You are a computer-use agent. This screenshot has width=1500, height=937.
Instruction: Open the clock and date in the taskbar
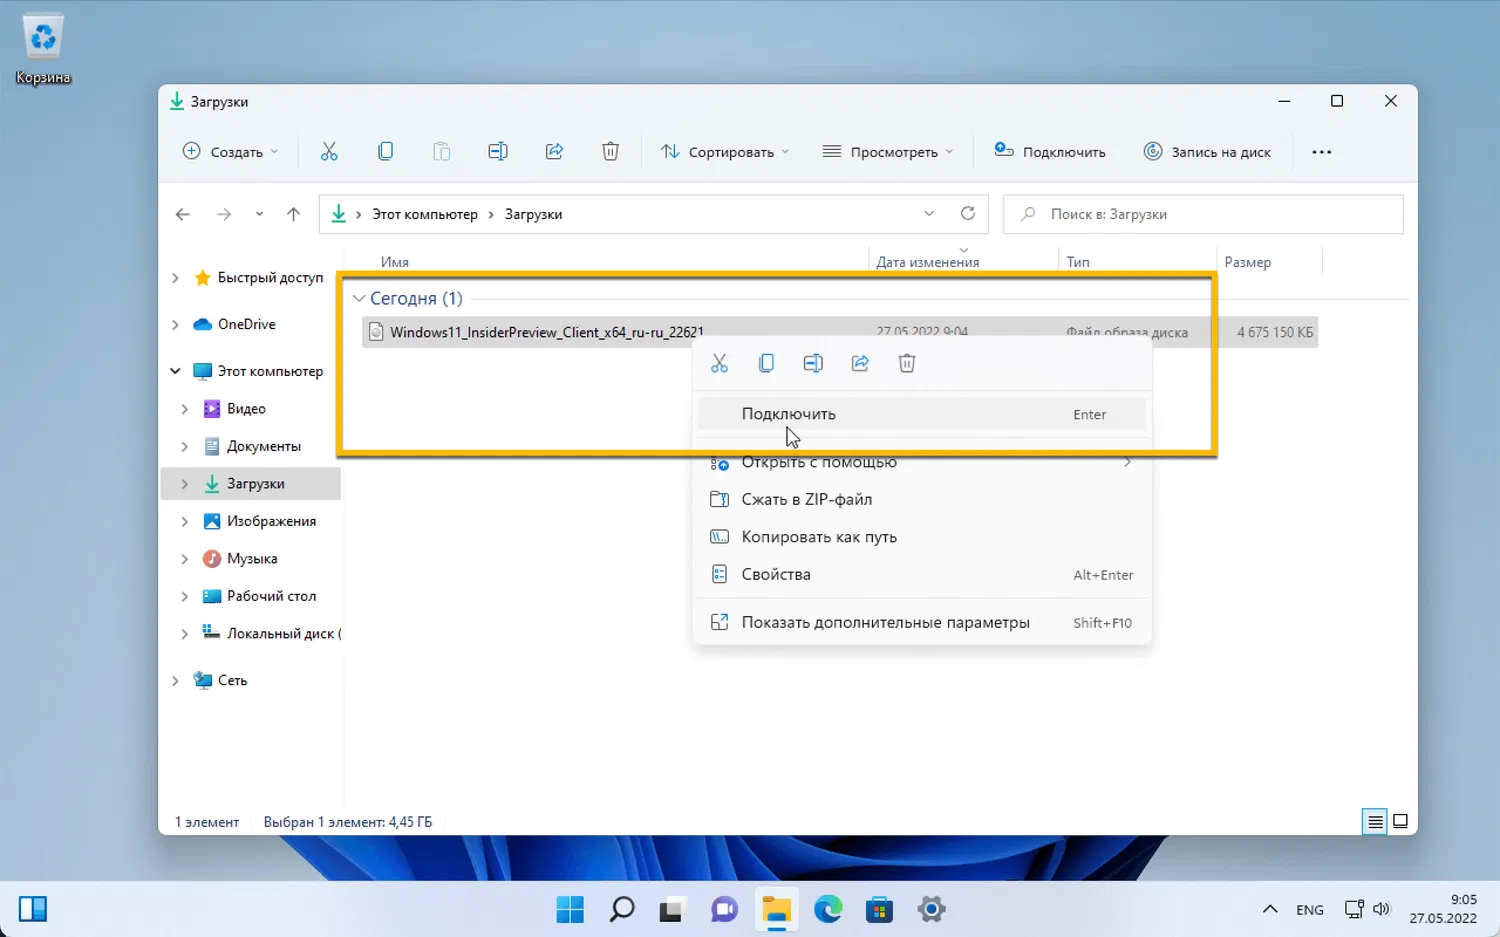(1443, 909)
